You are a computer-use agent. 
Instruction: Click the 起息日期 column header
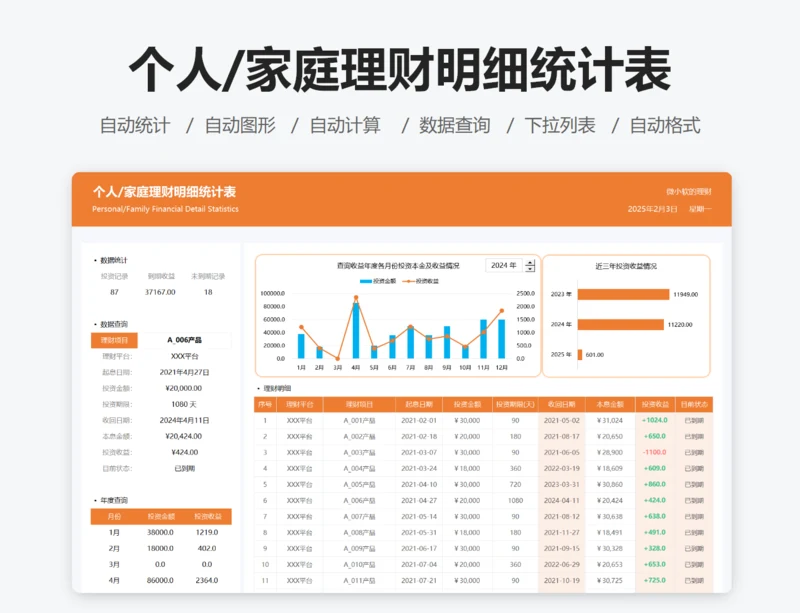tap(419, 404)
